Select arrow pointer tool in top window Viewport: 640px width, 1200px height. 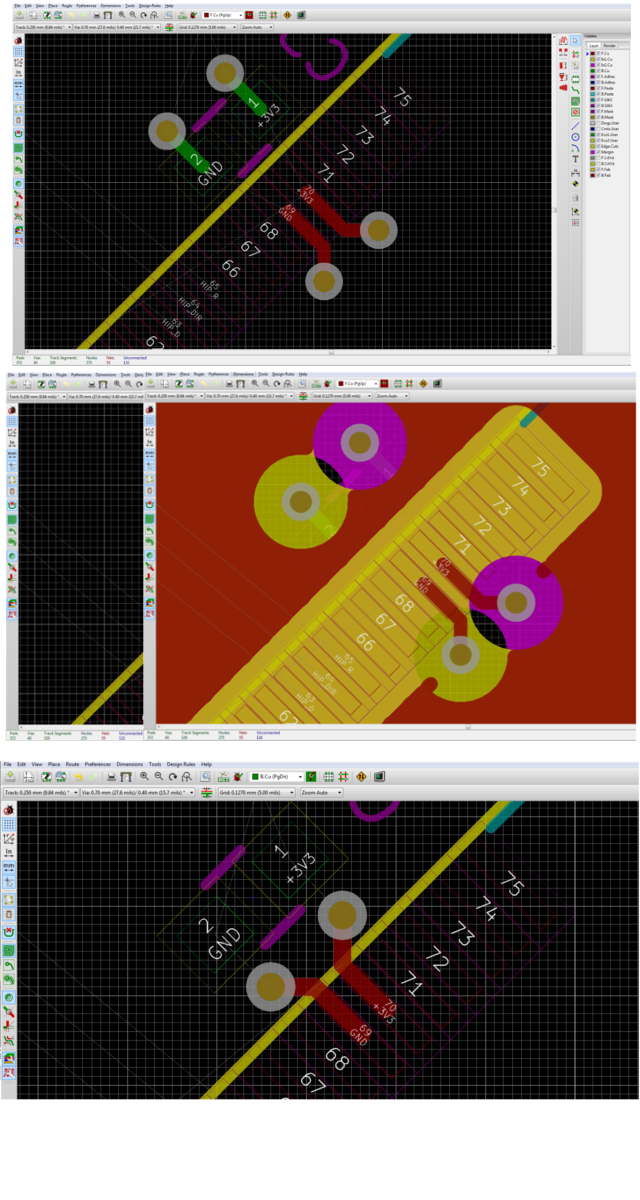click(x=575, y=40)
